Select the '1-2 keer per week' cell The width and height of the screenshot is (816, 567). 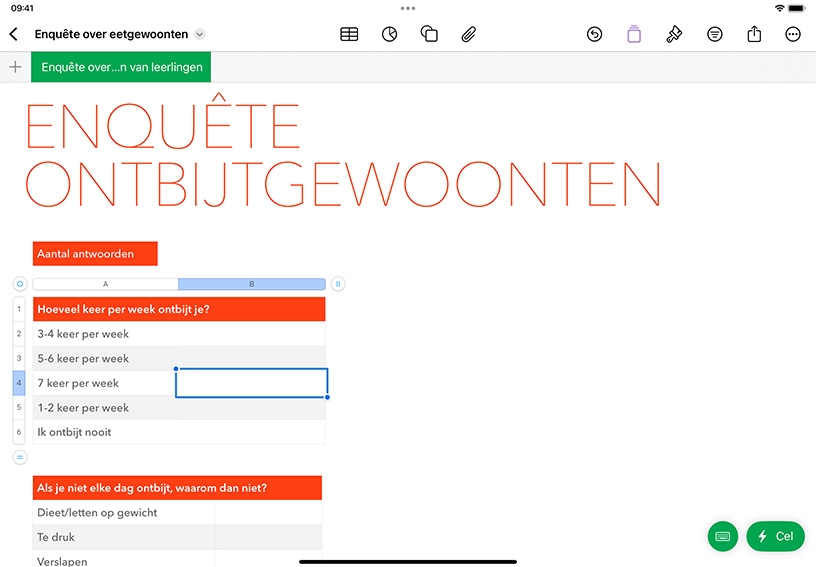105,407
